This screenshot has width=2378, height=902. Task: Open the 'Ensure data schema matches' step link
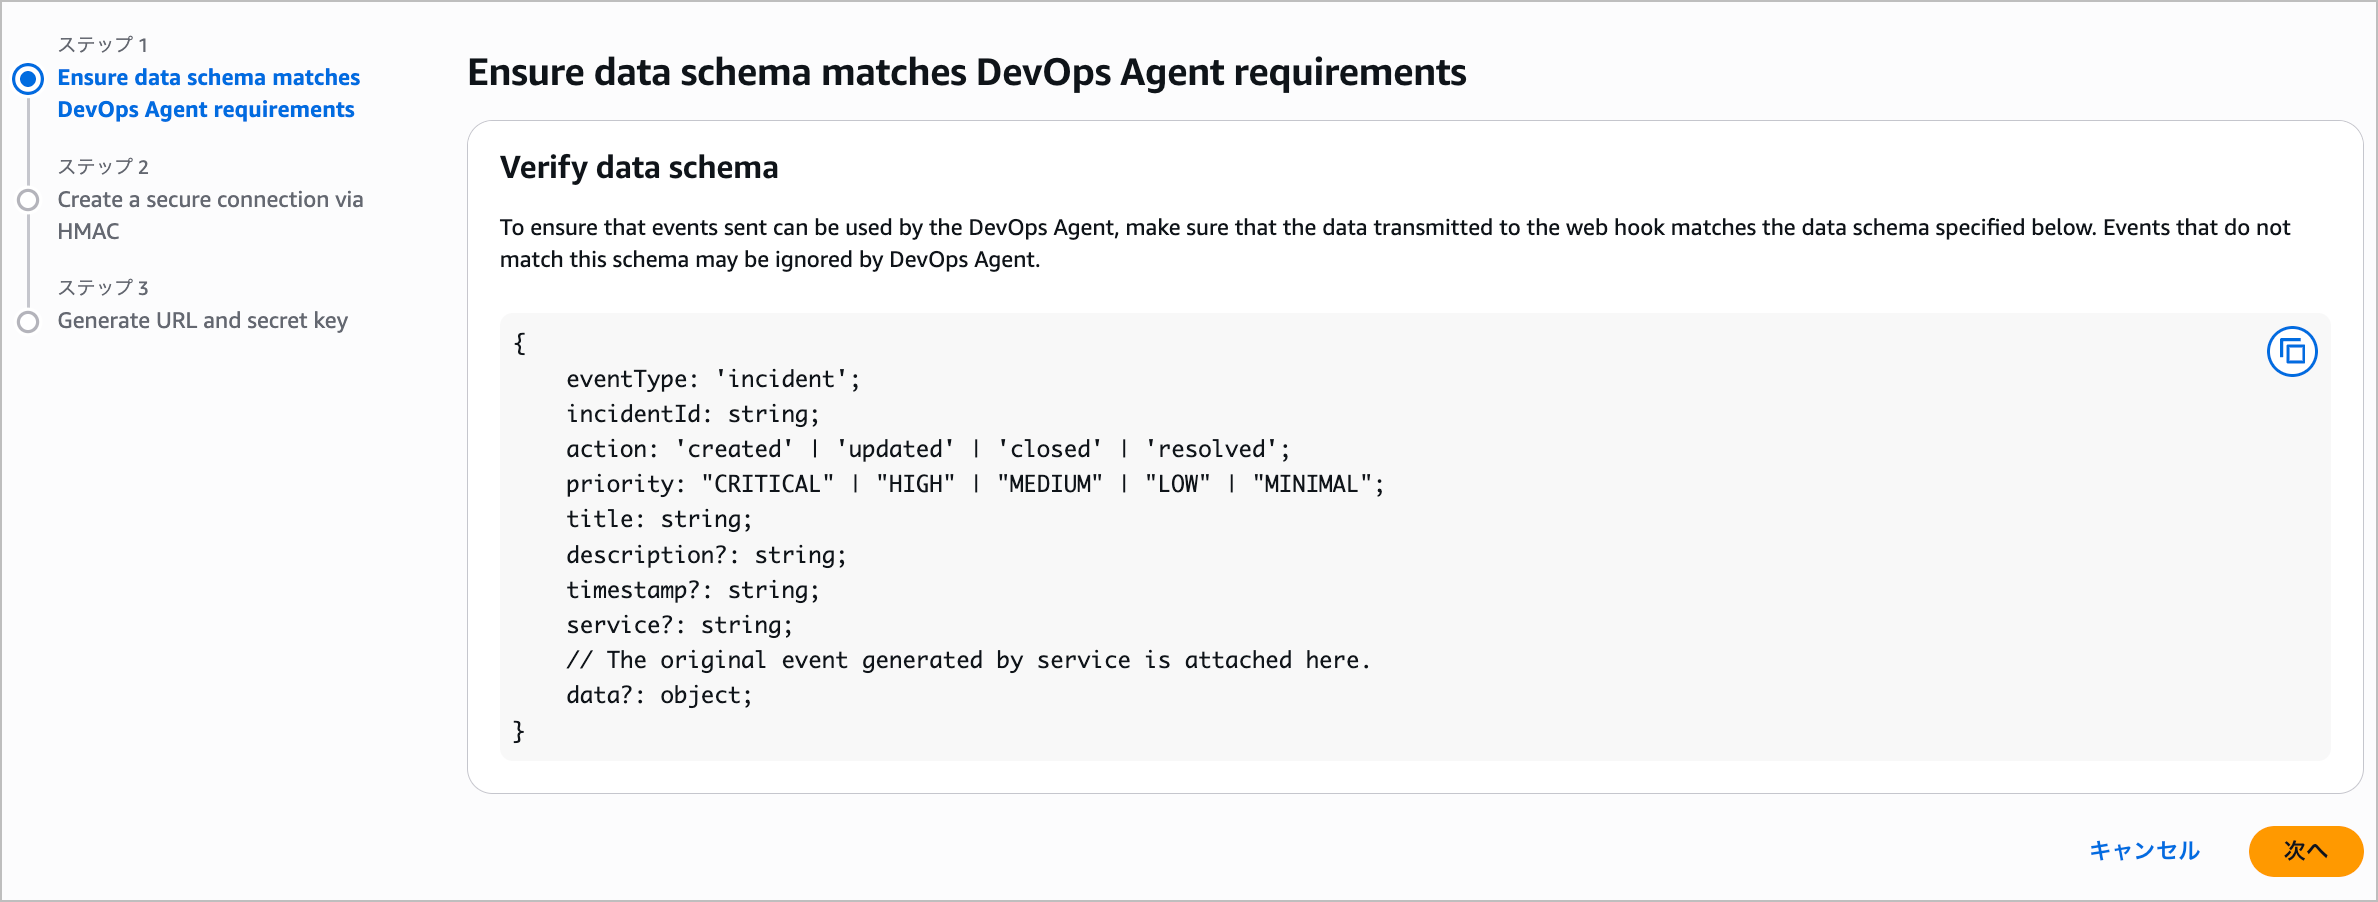pyautogui.click(x=208, y=93)
